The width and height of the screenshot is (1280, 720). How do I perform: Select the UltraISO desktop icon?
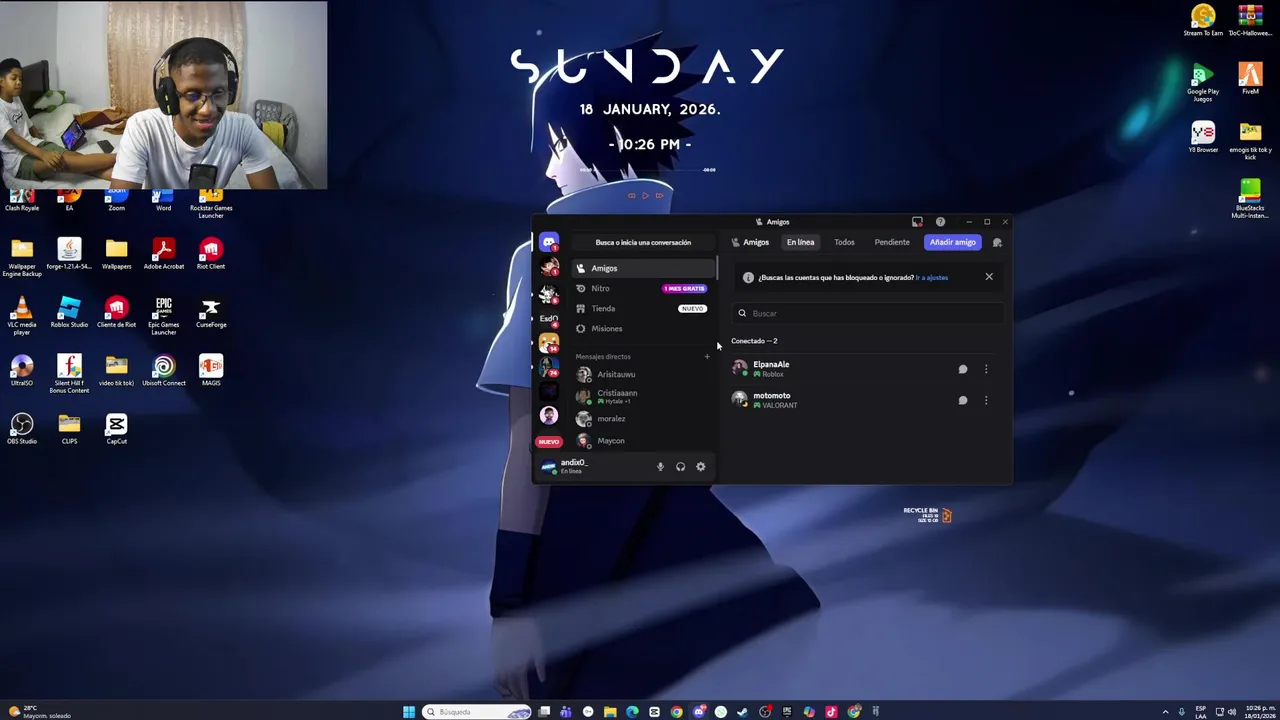tap(22, 370)
